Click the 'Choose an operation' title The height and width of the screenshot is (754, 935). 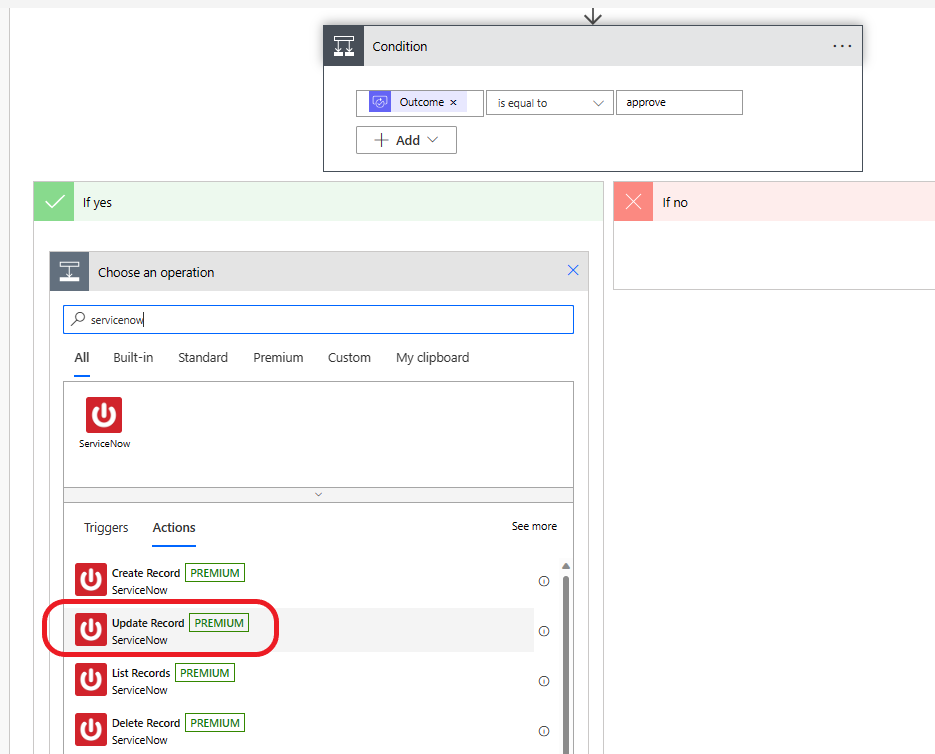tap(156, 272)
